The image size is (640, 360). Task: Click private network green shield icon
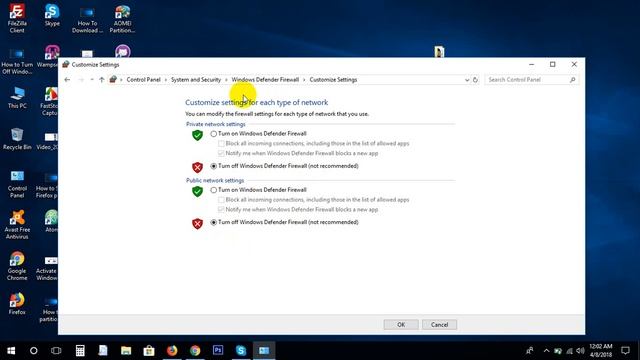point(198,135)
